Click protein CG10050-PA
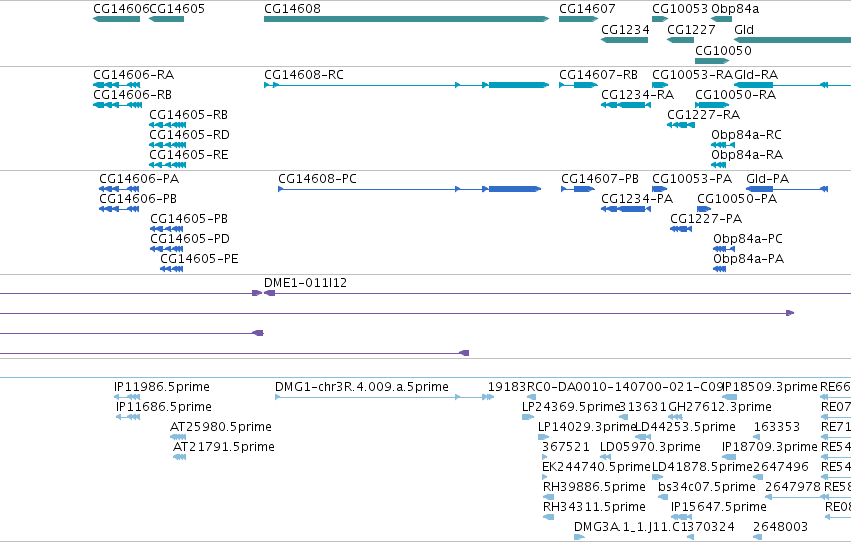 coord(704,209)
